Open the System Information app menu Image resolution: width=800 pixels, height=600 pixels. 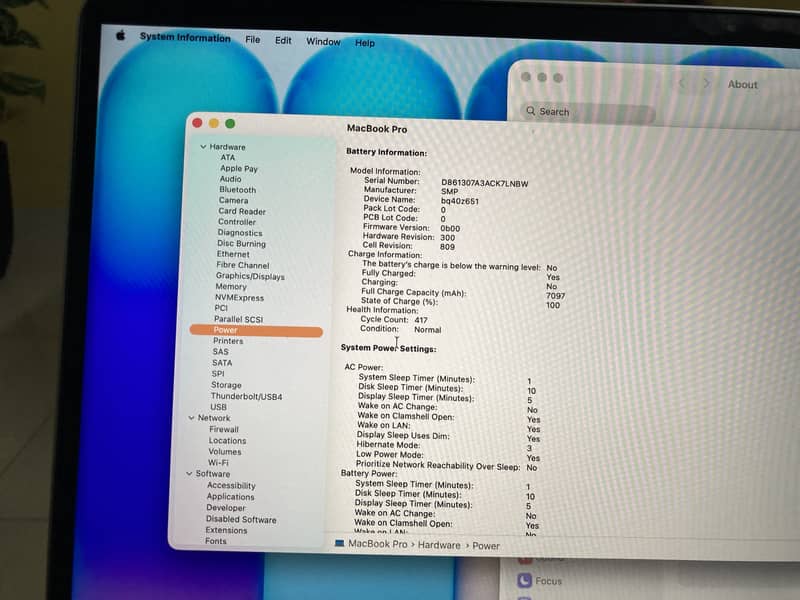185,38
